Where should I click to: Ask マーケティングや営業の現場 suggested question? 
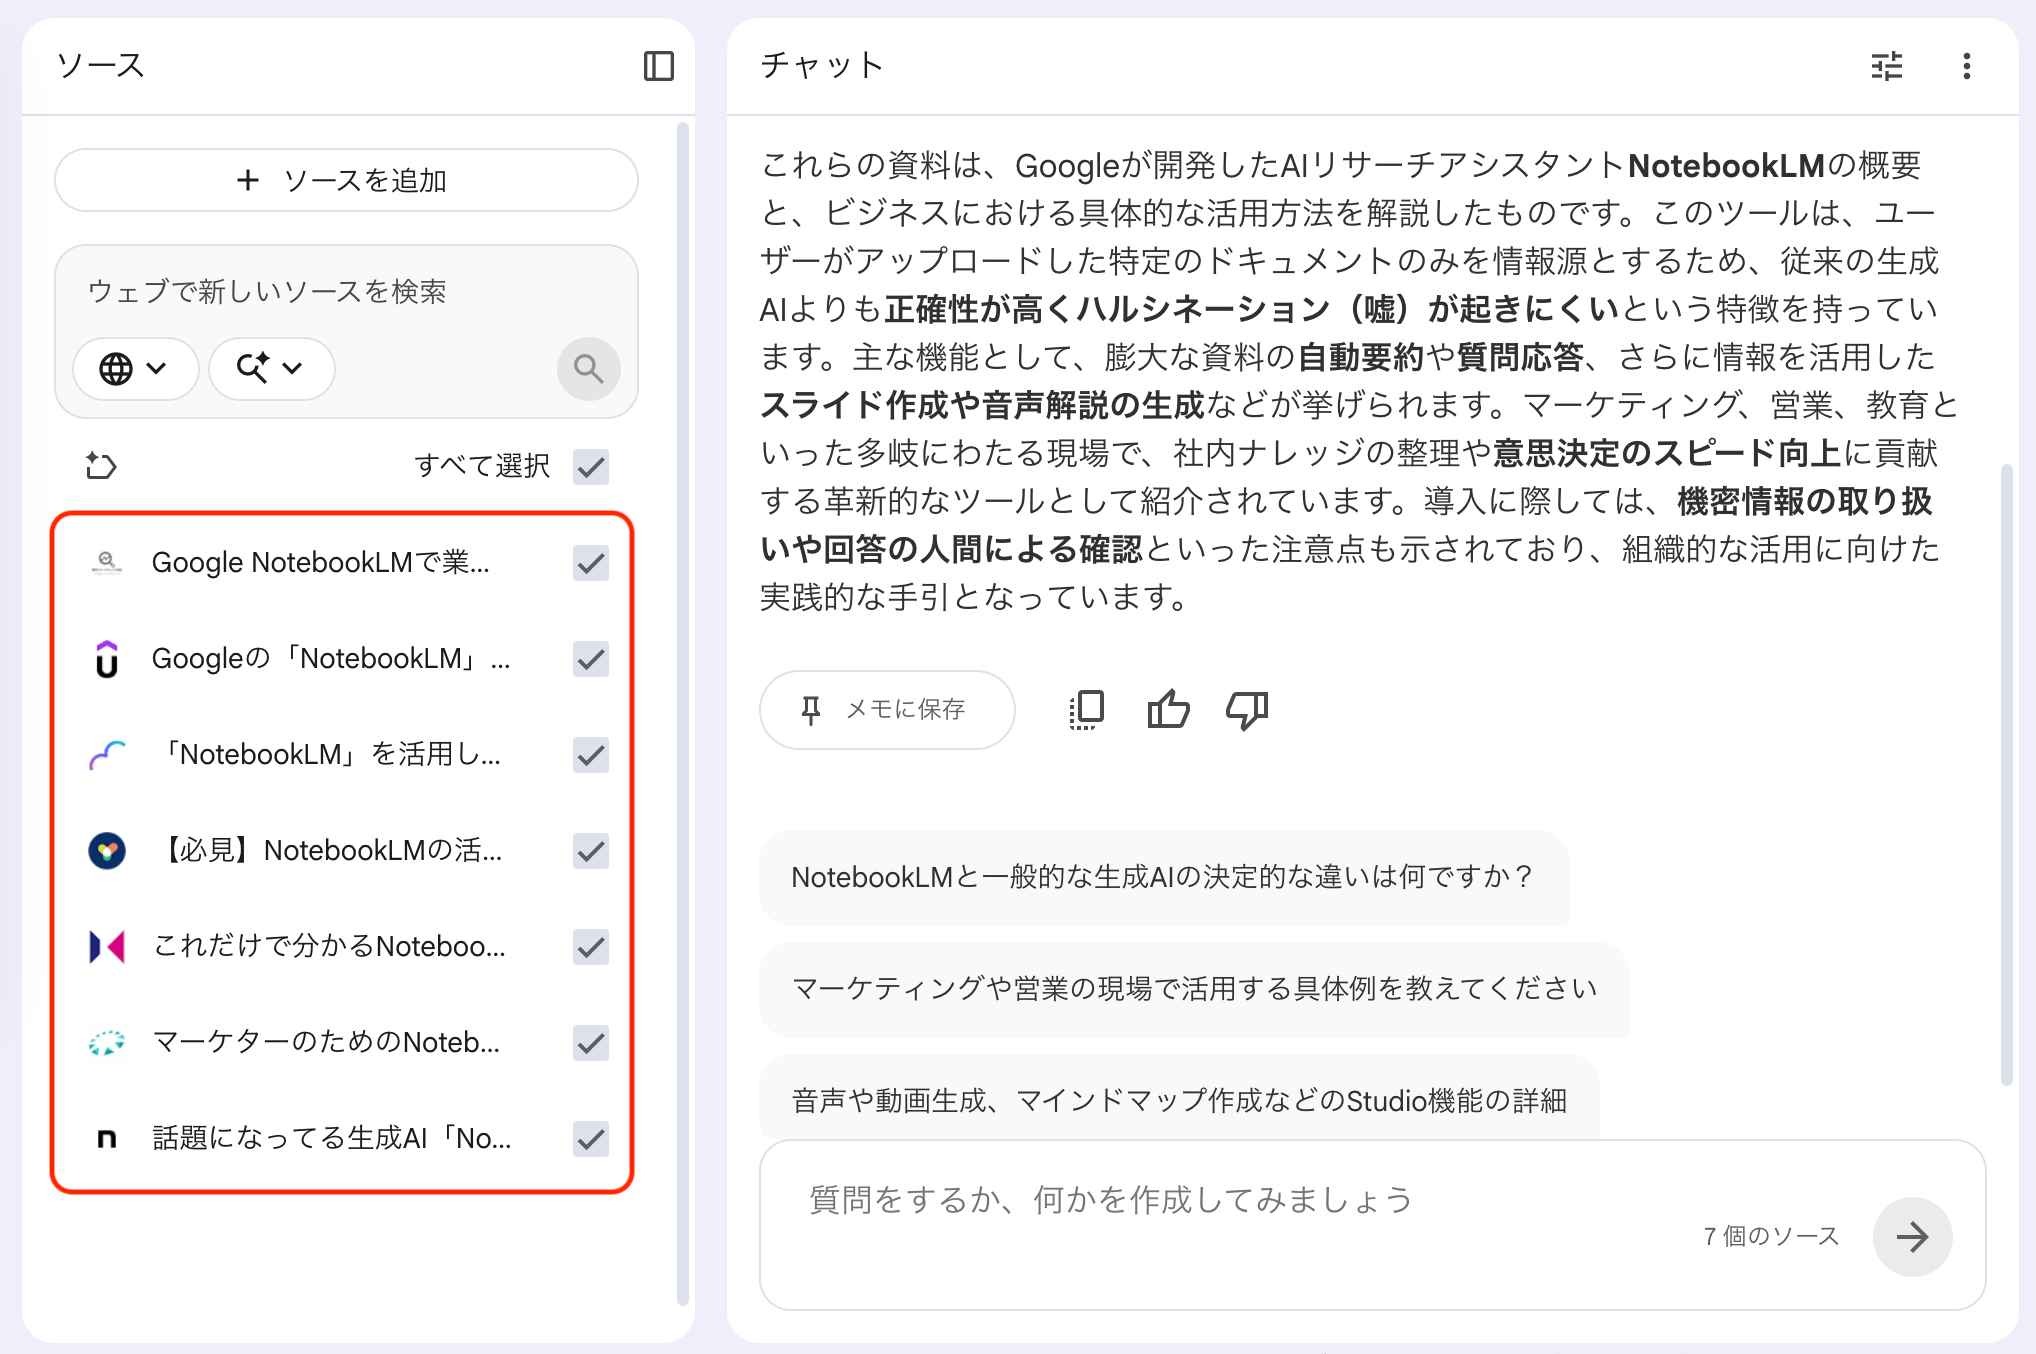(1195, 989)
